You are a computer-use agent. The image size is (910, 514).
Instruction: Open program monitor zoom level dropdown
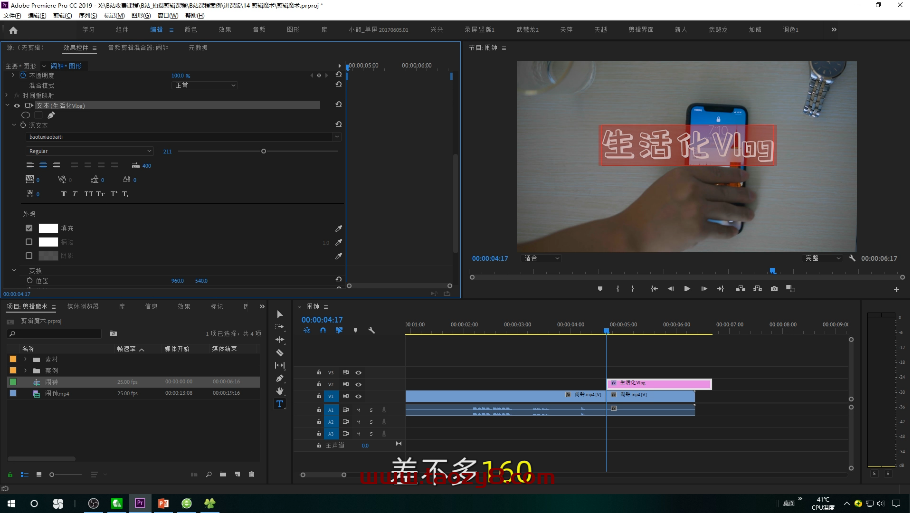click(x=542, y=258)
